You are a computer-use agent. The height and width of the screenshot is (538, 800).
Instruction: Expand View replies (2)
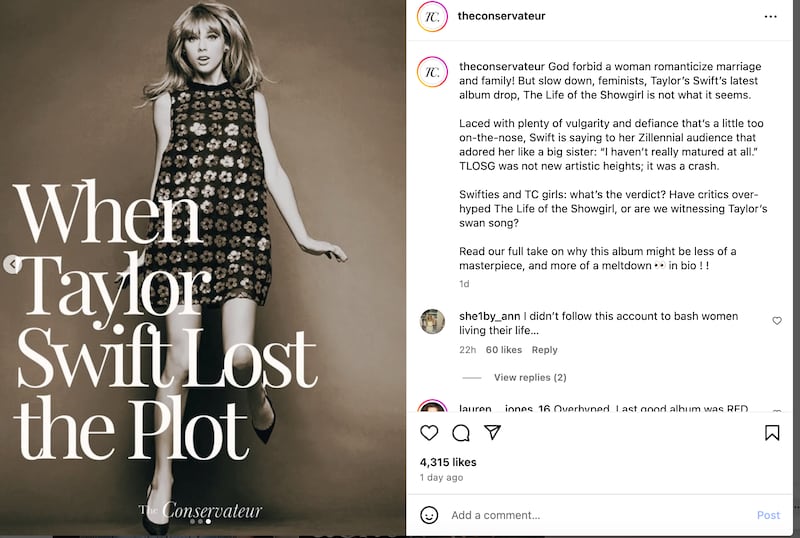click(530, 377)
